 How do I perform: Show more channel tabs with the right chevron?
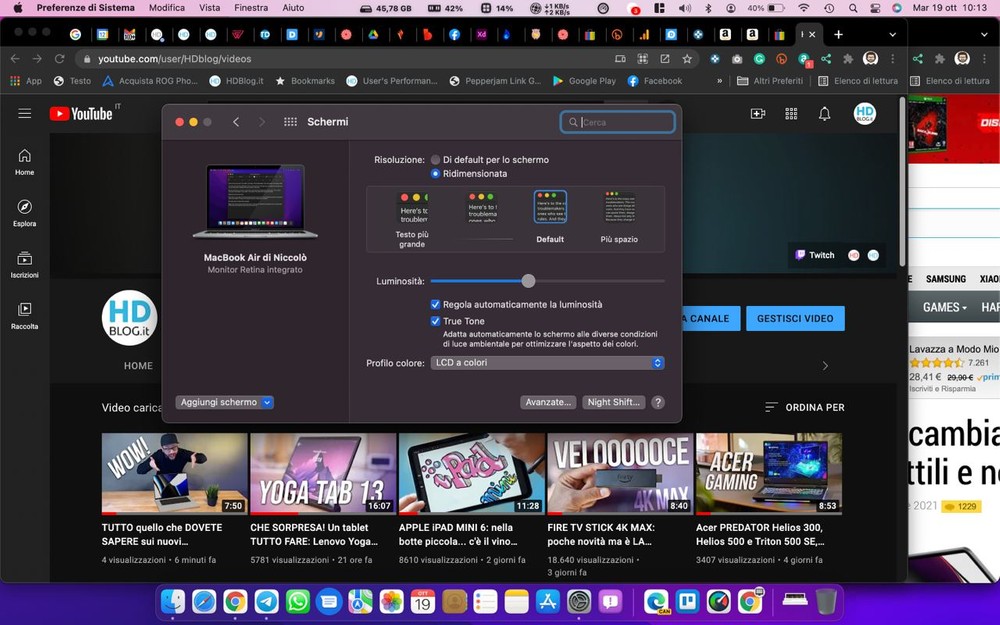tap(825, 365)
